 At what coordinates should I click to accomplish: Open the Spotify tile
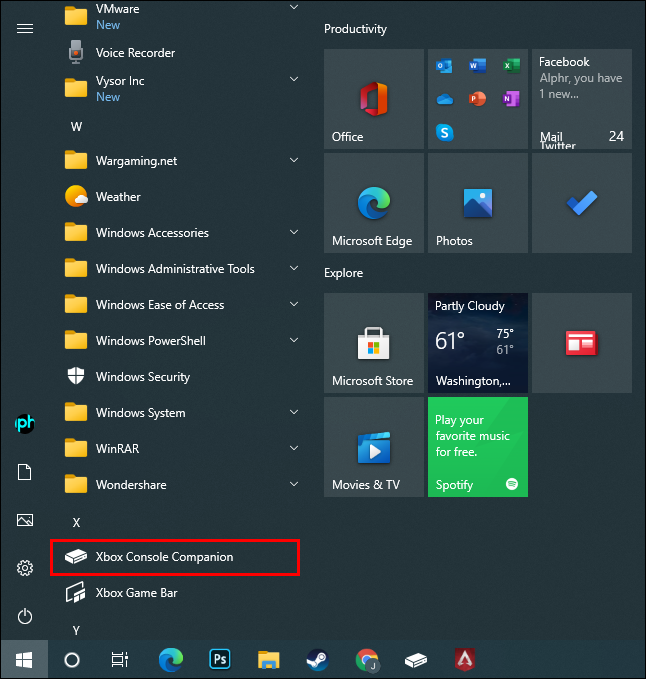[478, 447]
